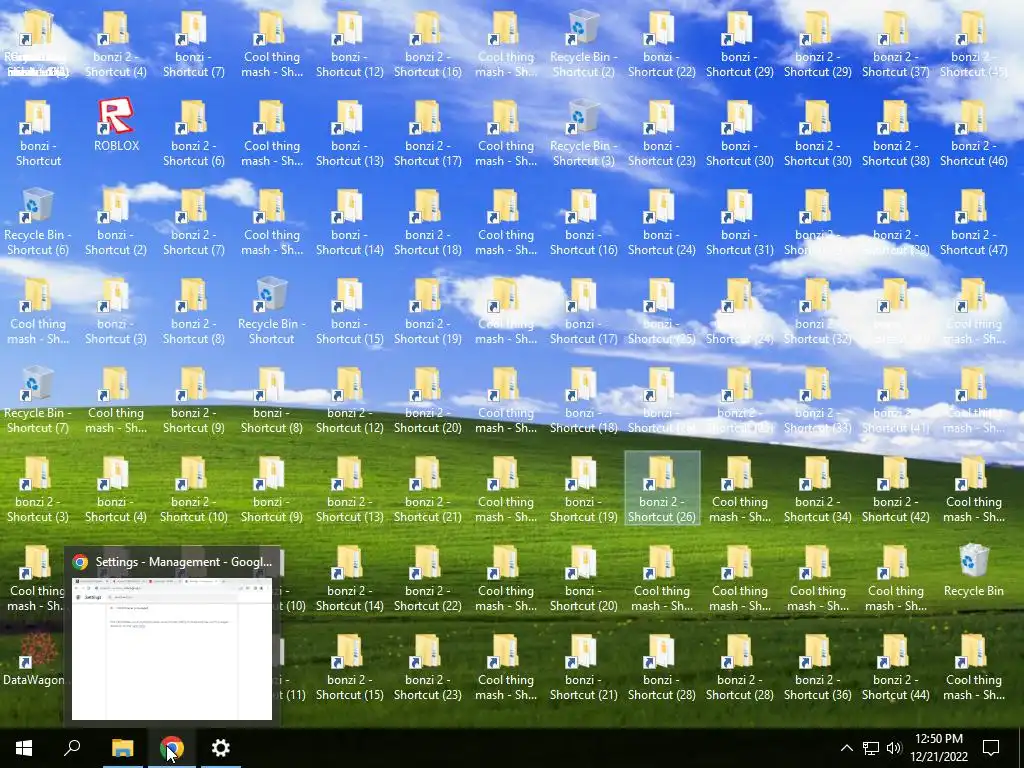This screenshot has width=1024, height=768.
Task: Select the unnumbered Recycle Bin - Shortcut icon
Action: 272,312
